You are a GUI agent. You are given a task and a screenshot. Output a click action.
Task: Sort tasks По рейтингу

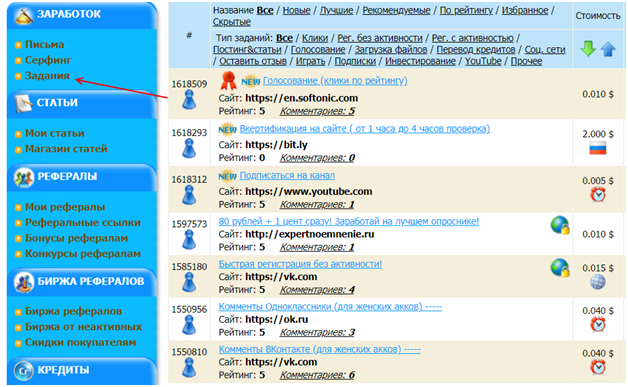click(x=466, y=10)
